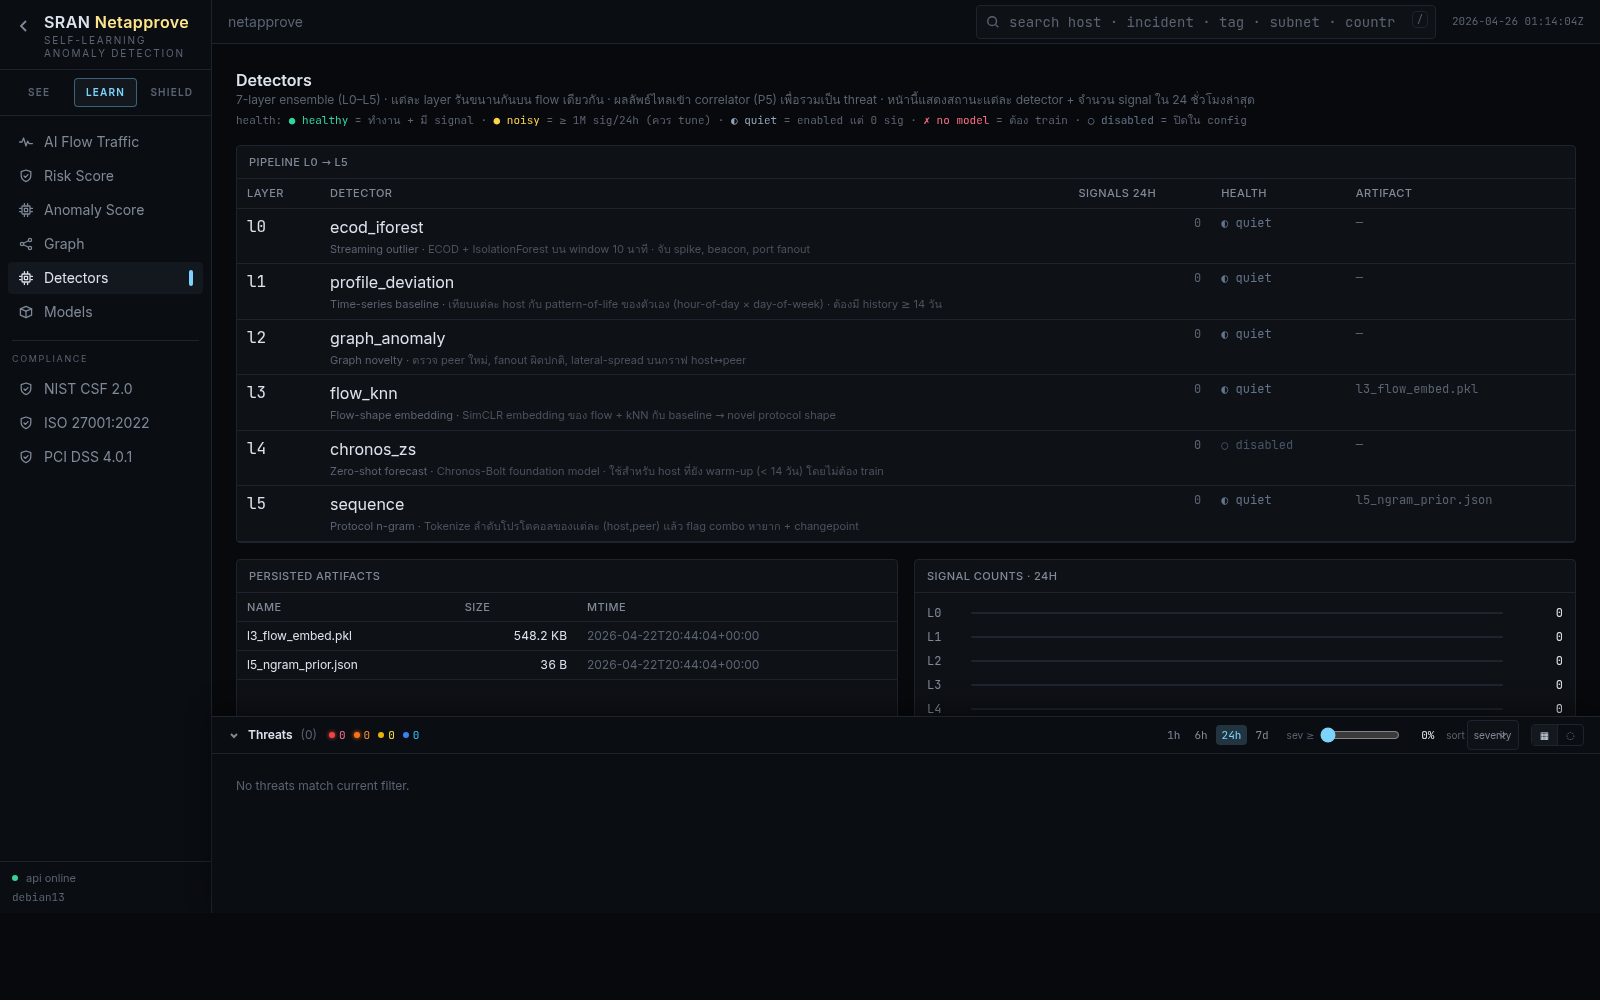Screen dimensions: 1600x1000
Task: Select the 6h time range
Action: click(x=1201, y=735)
